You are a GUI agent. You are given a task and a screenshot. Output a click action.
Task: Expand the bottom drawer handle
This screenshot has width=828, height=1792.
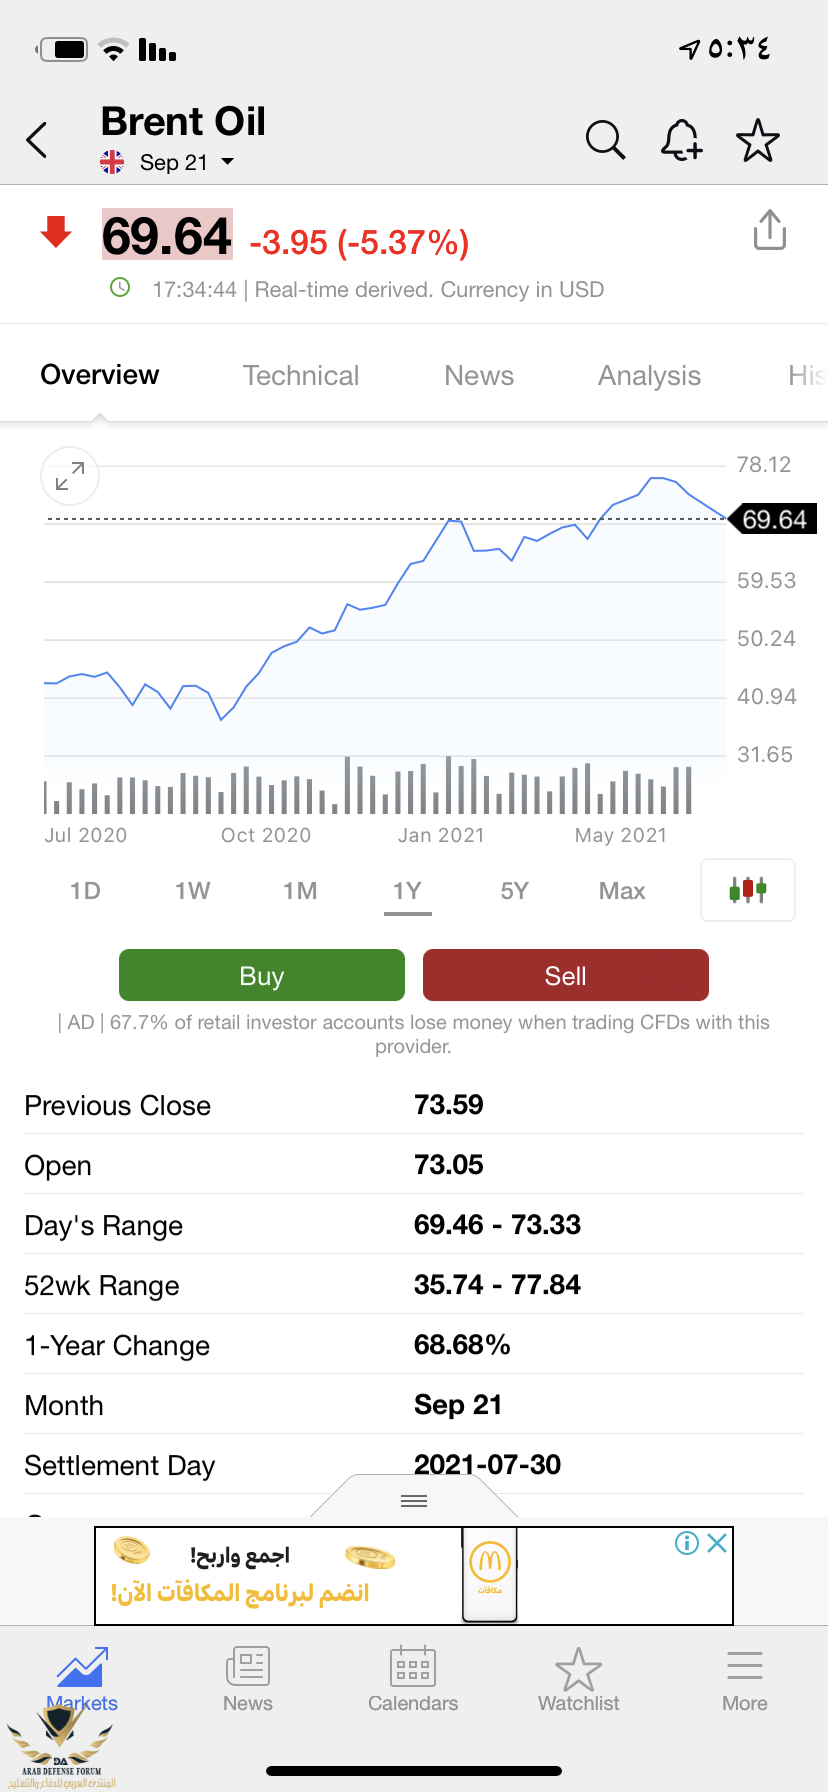414,1500
